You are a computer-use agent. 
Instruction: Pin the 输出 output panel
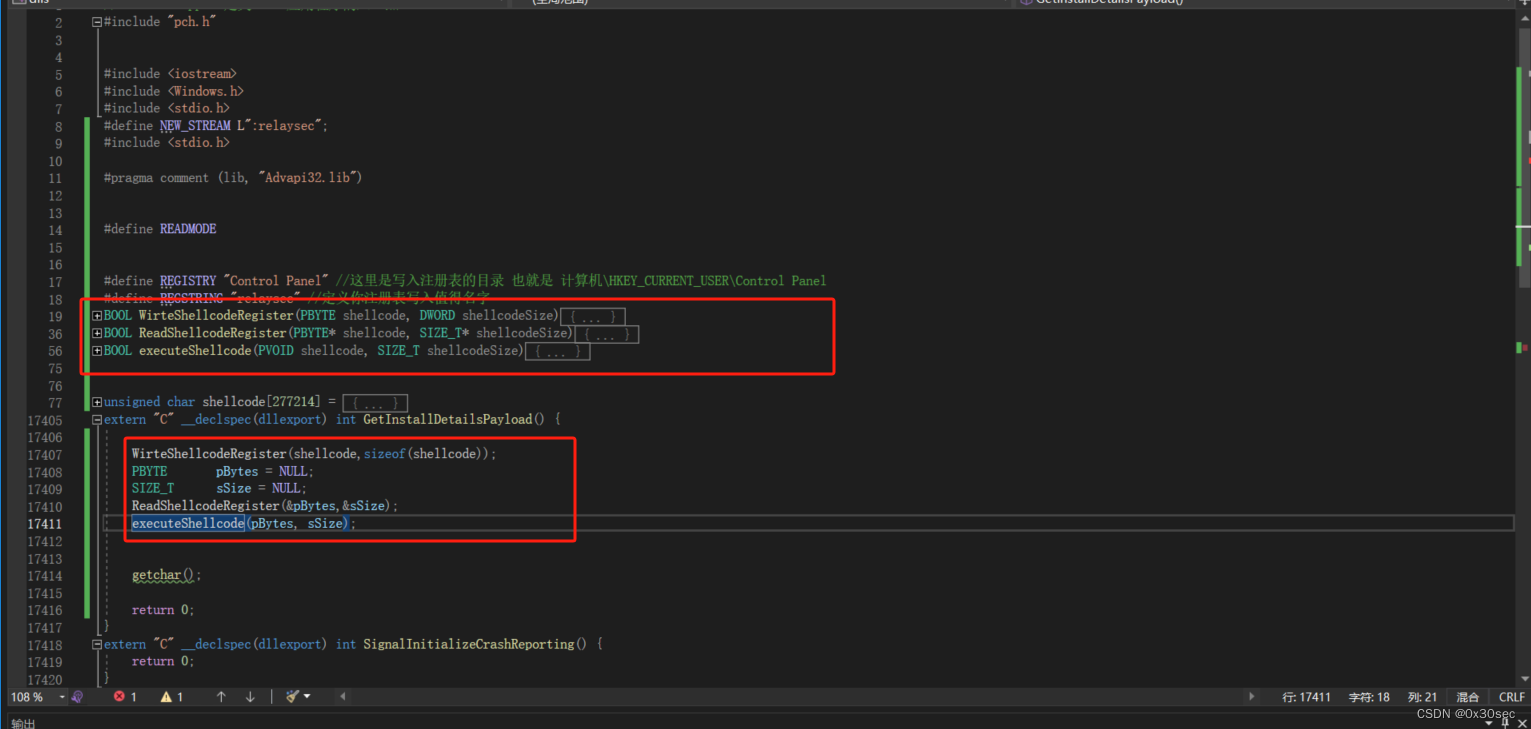point(1505,722)
